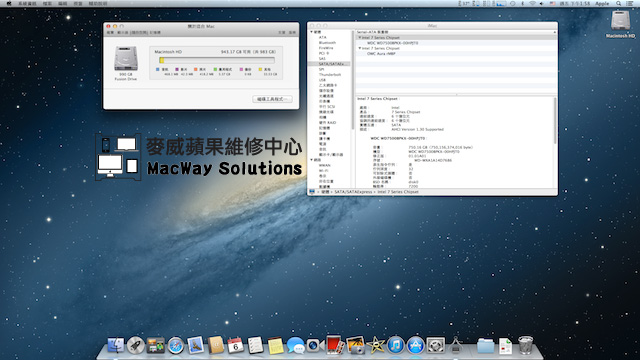This screenshot has height=360, width=640.
Task: Open Messages speech bubble in Dock
Action: (296, 345)
